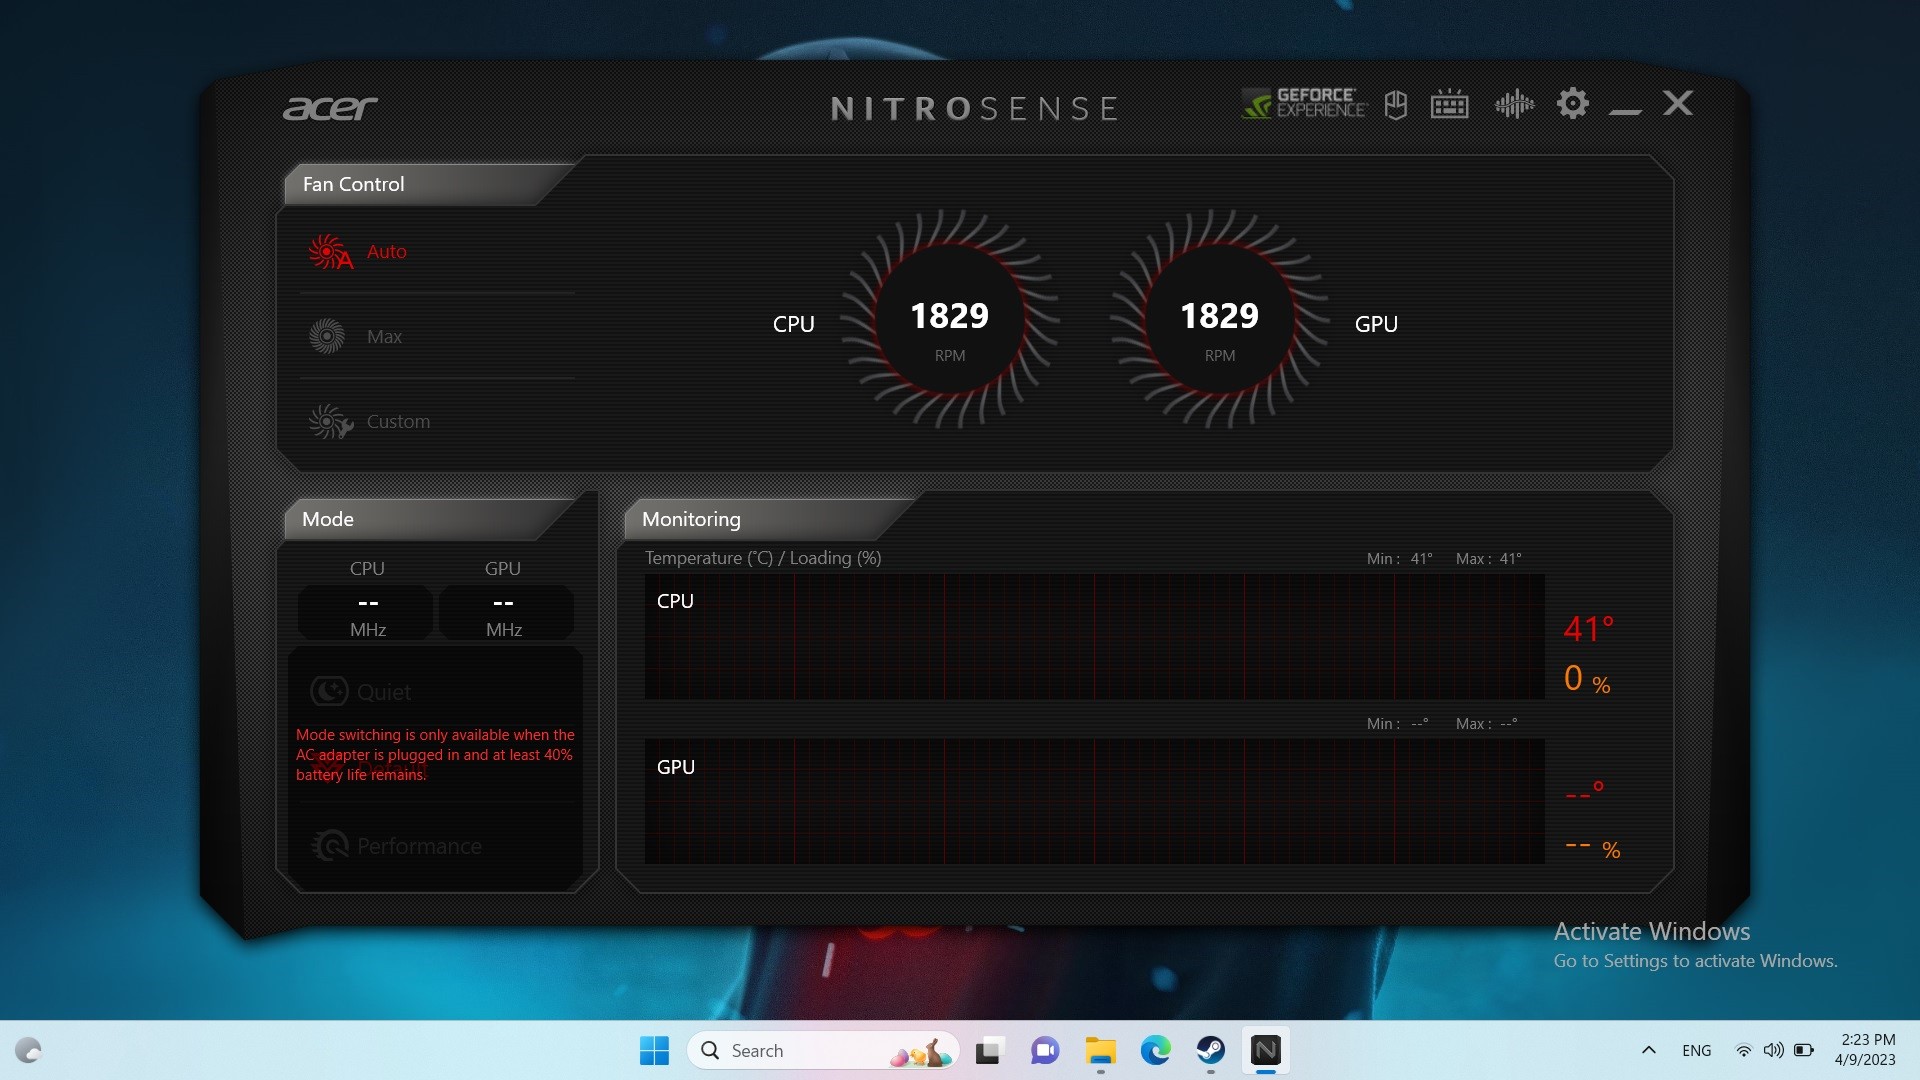This screenshot has height=1080, width=1920.
Task: Click the GPU -- % loading value
Action: (x=1593, y=848)
